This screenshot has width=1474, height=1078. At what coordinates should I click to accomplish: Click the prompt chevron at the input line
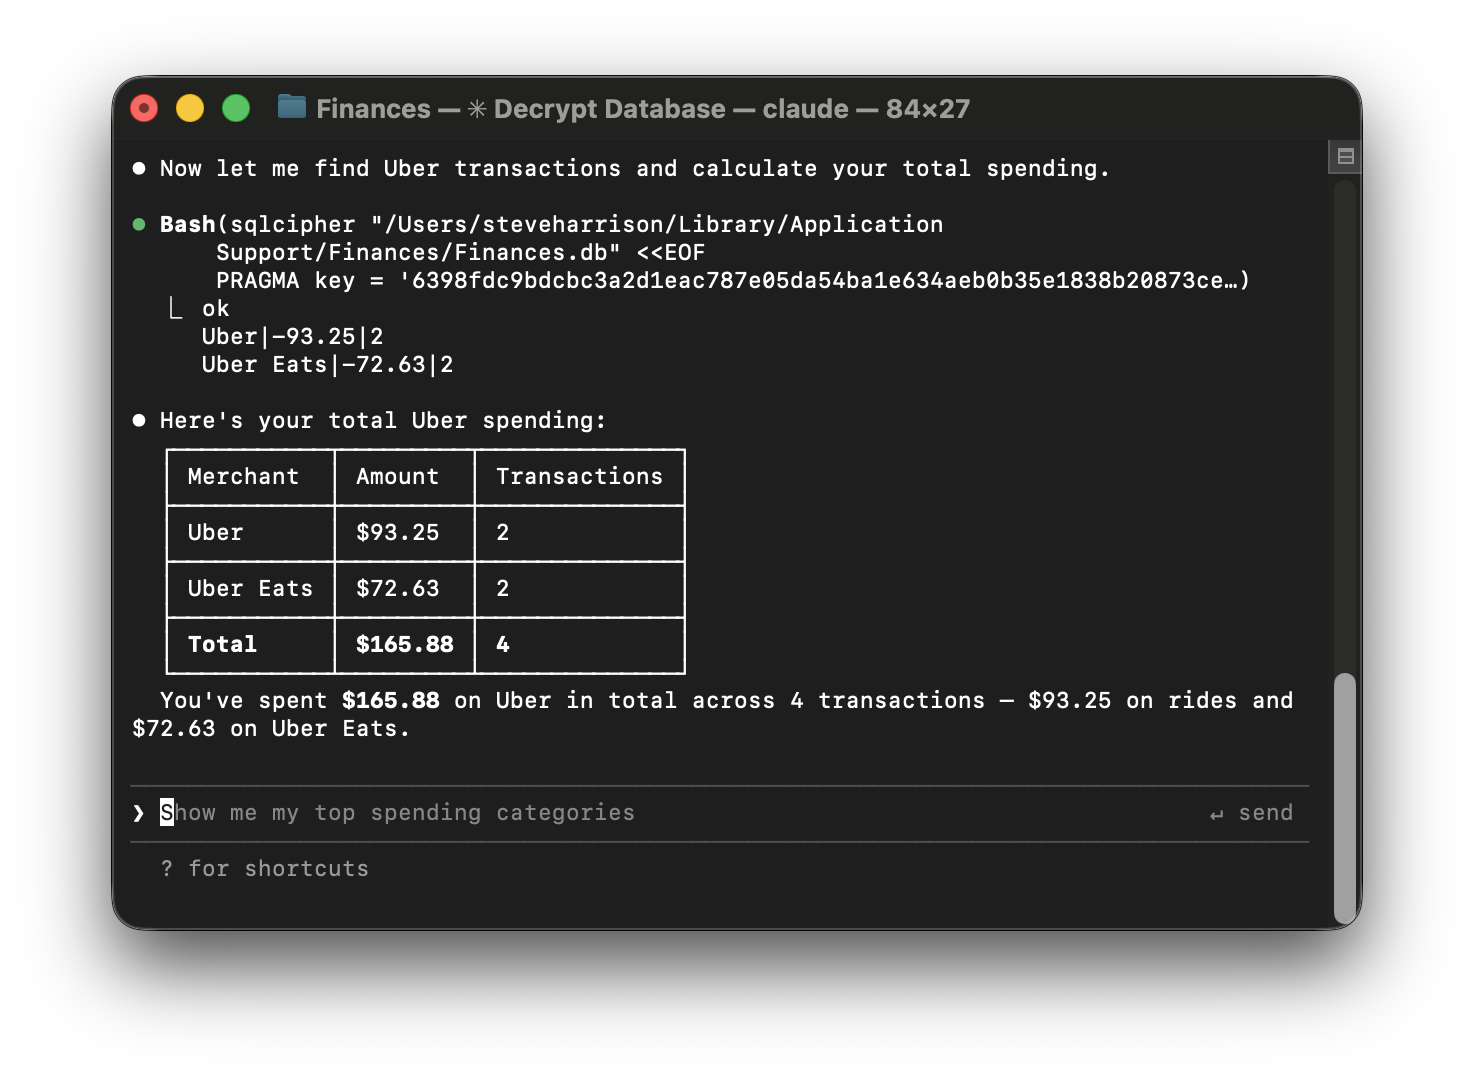pyautogui.click(x=139, y=813)
